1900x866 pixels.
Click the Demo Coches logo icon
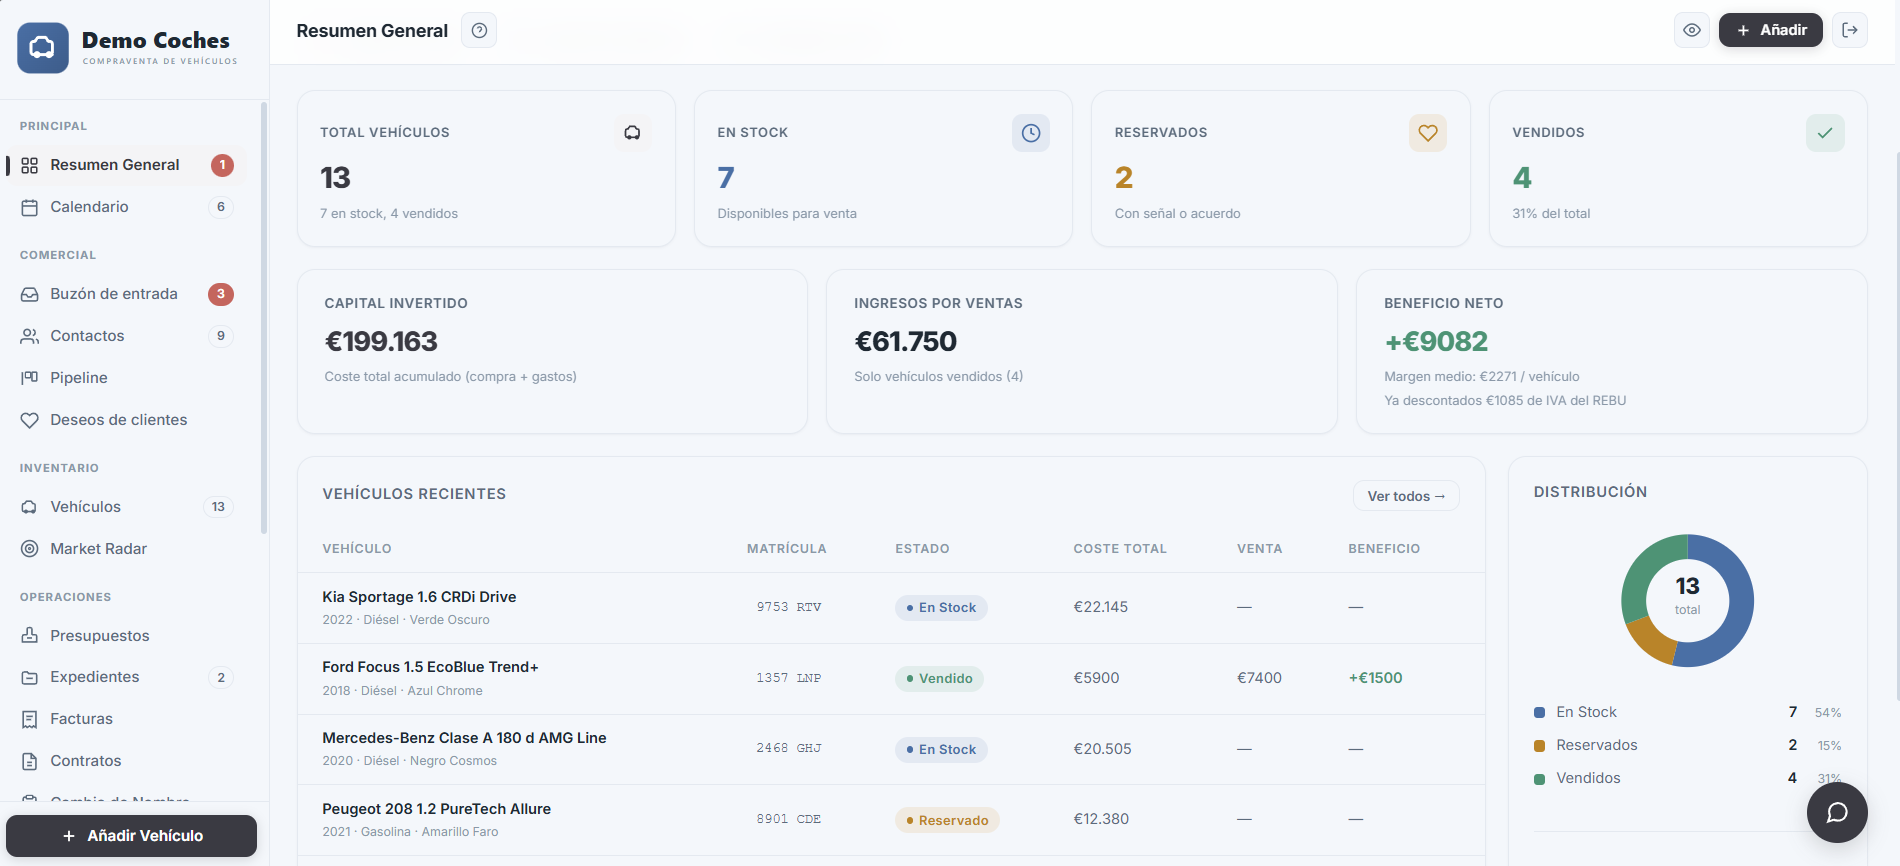tap(43, 48)
